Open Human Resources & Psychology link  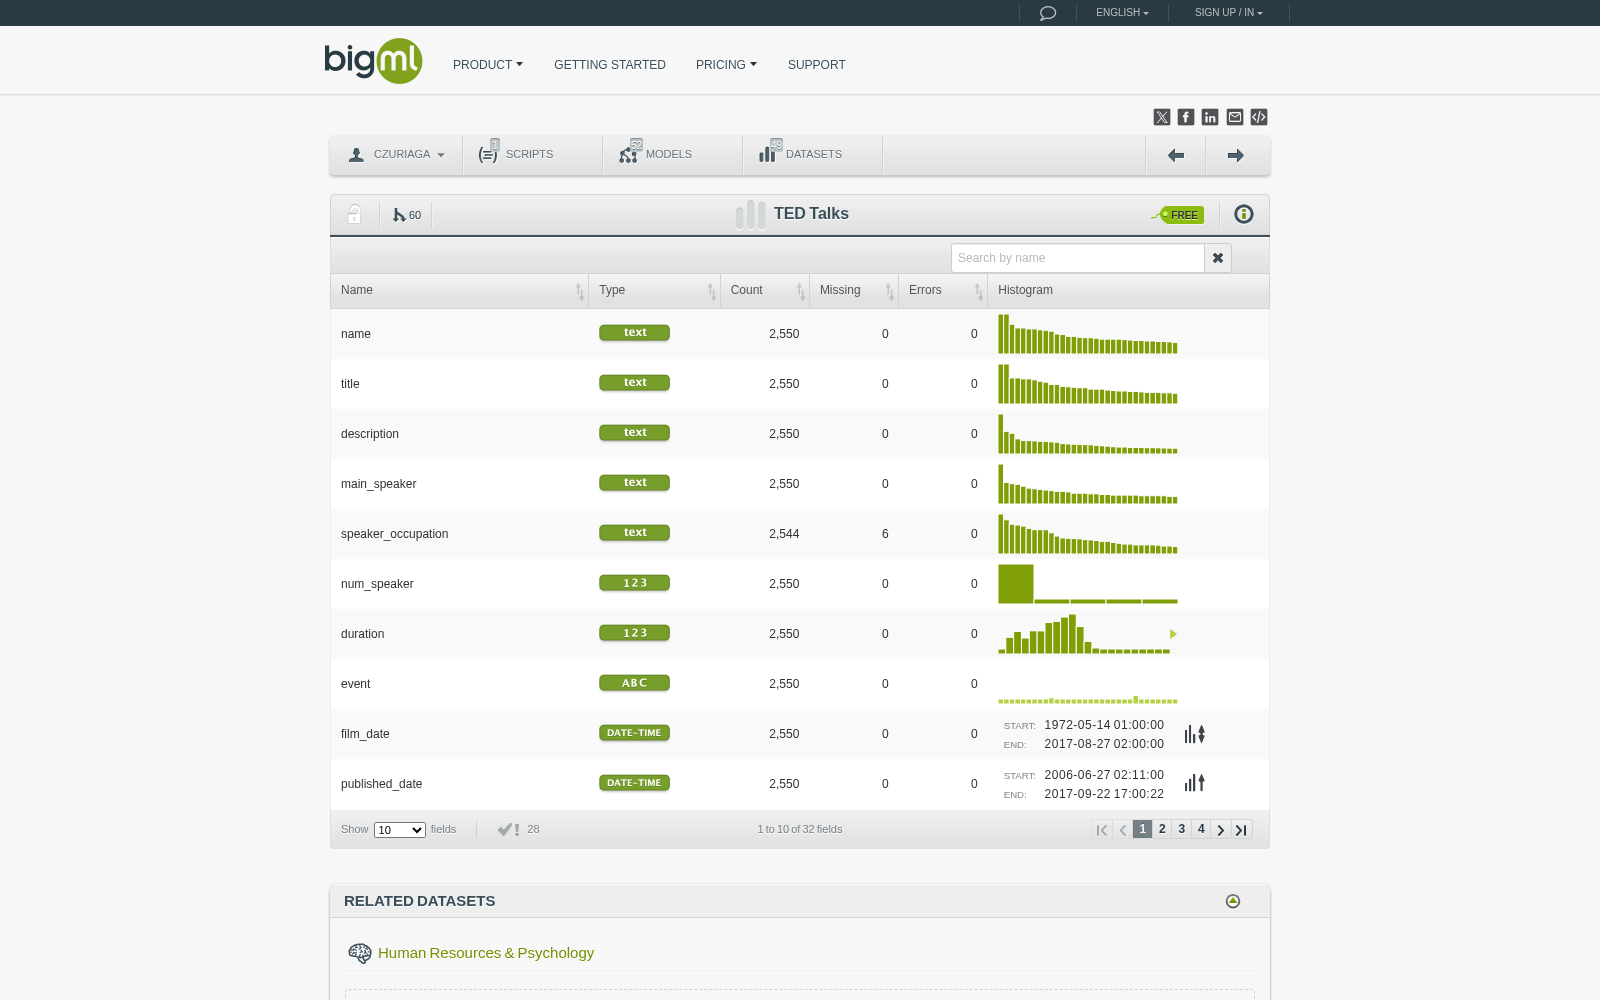tap(486, 953)
